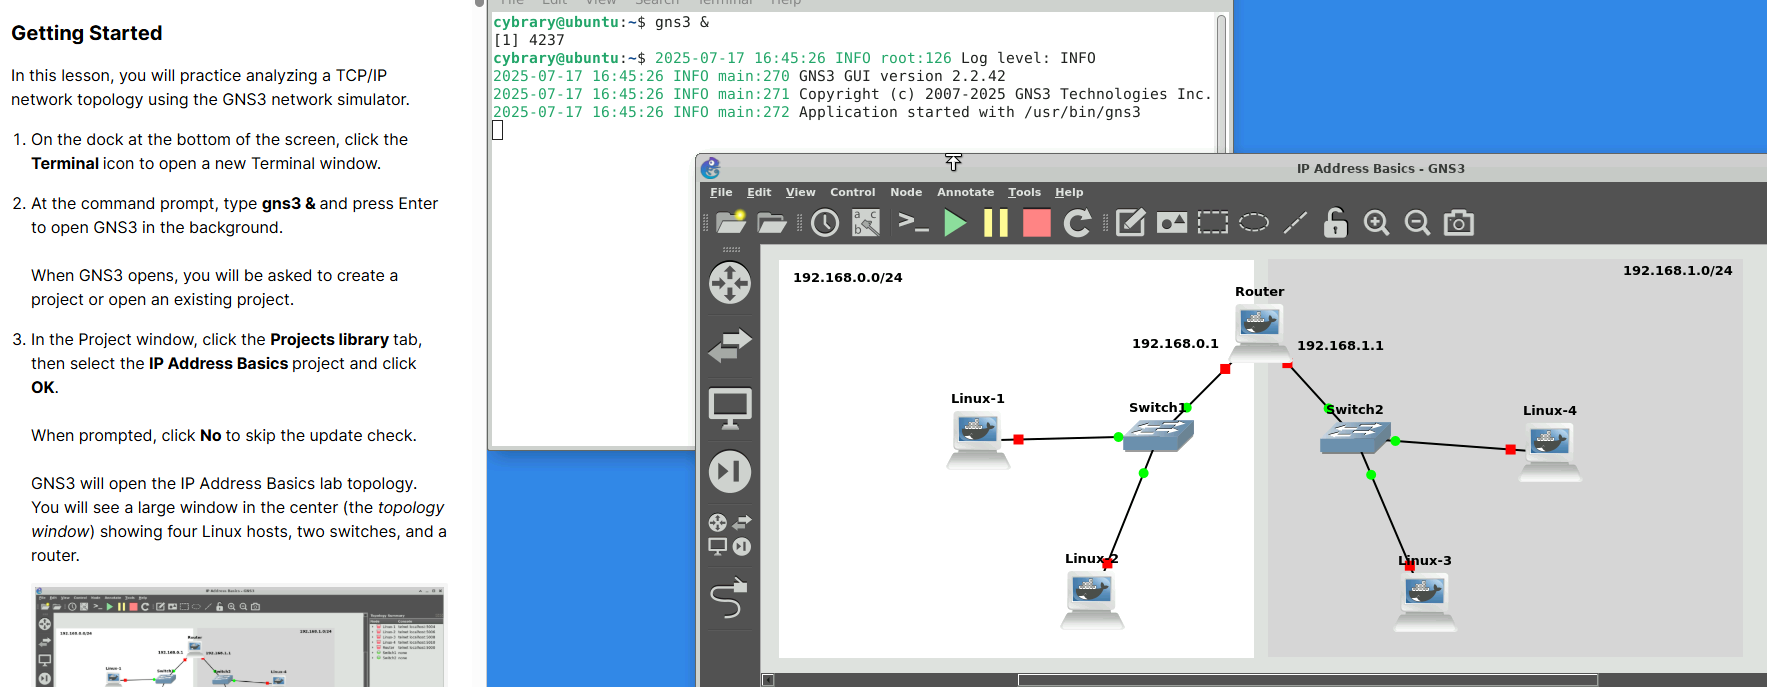Toggle show/hide interface labels

point(866,223)
